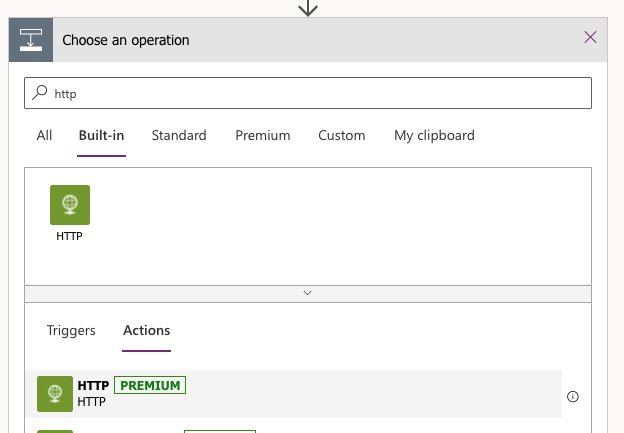
Task: Go to the Custom tab
Action: coord(342,135)
